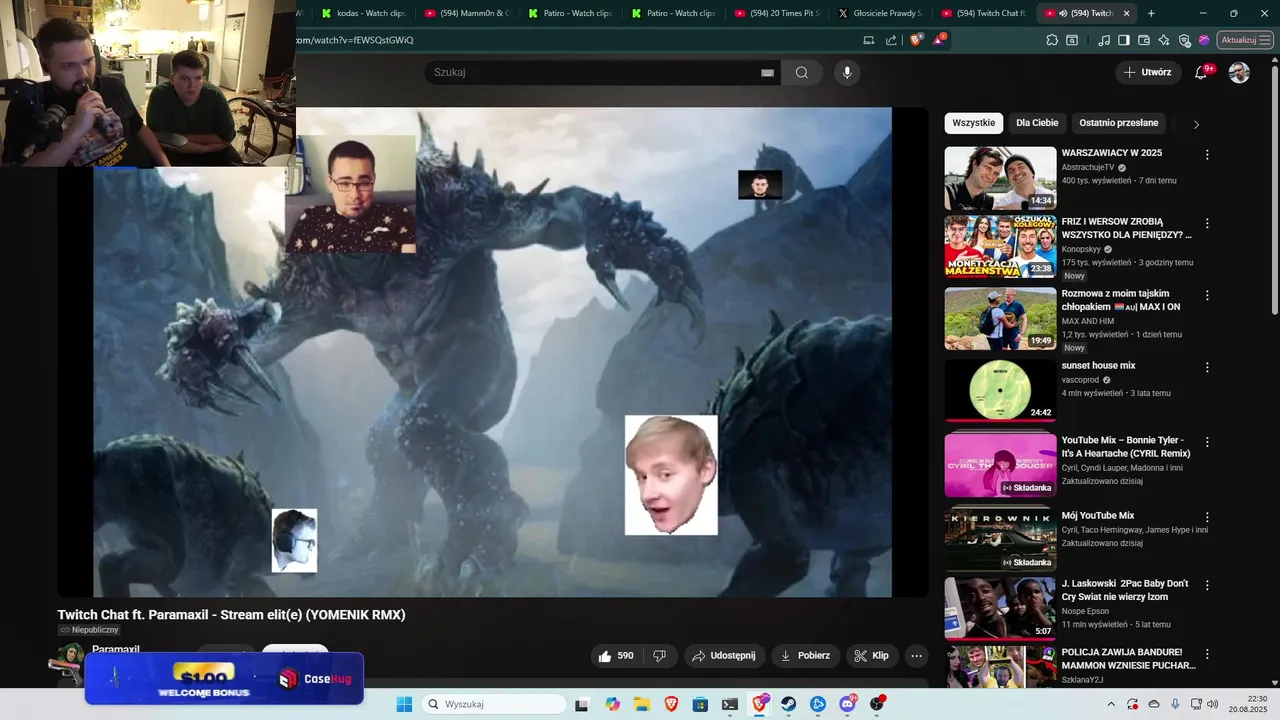Open the WARSZAWIACY W 2025 video thumbnail
The image size is (1280, 720).
point(1000,178)
